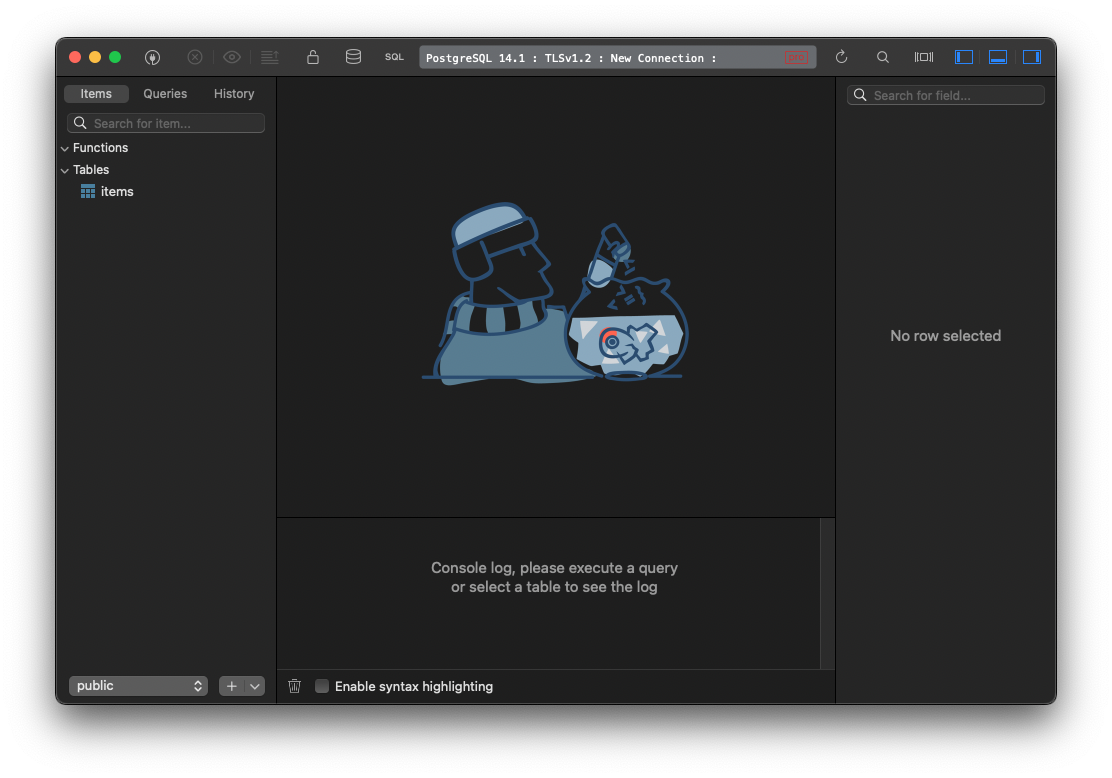Open the chevron menu next to plus

pyautogui.click(x=255, y=686)
